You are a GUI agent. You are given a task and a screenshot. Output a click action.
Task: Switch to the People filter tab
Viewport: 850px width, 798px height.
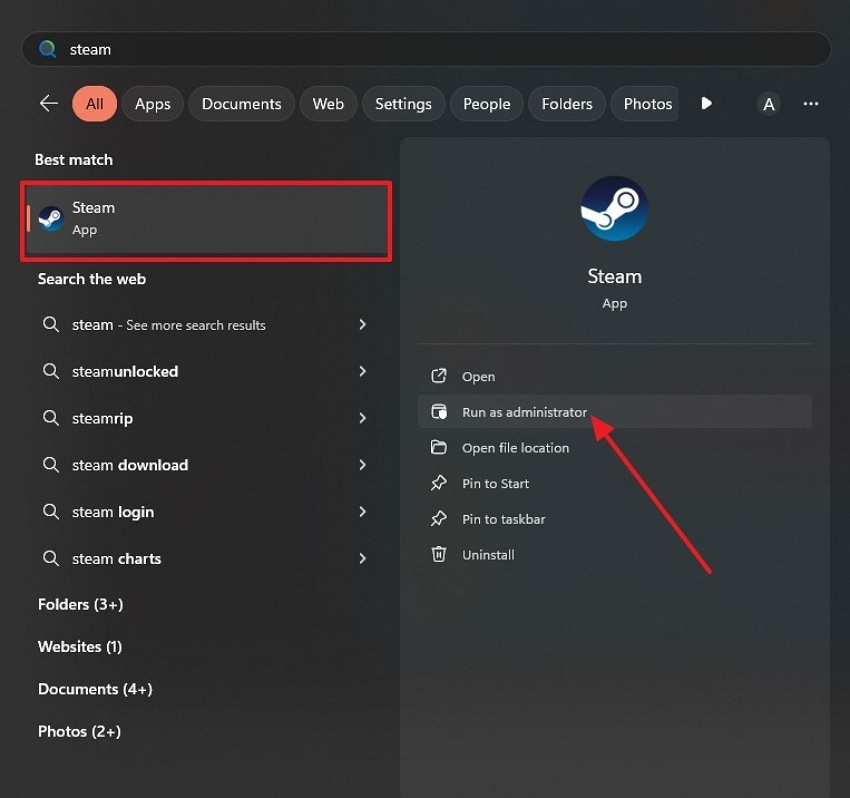tap(486, 104)
